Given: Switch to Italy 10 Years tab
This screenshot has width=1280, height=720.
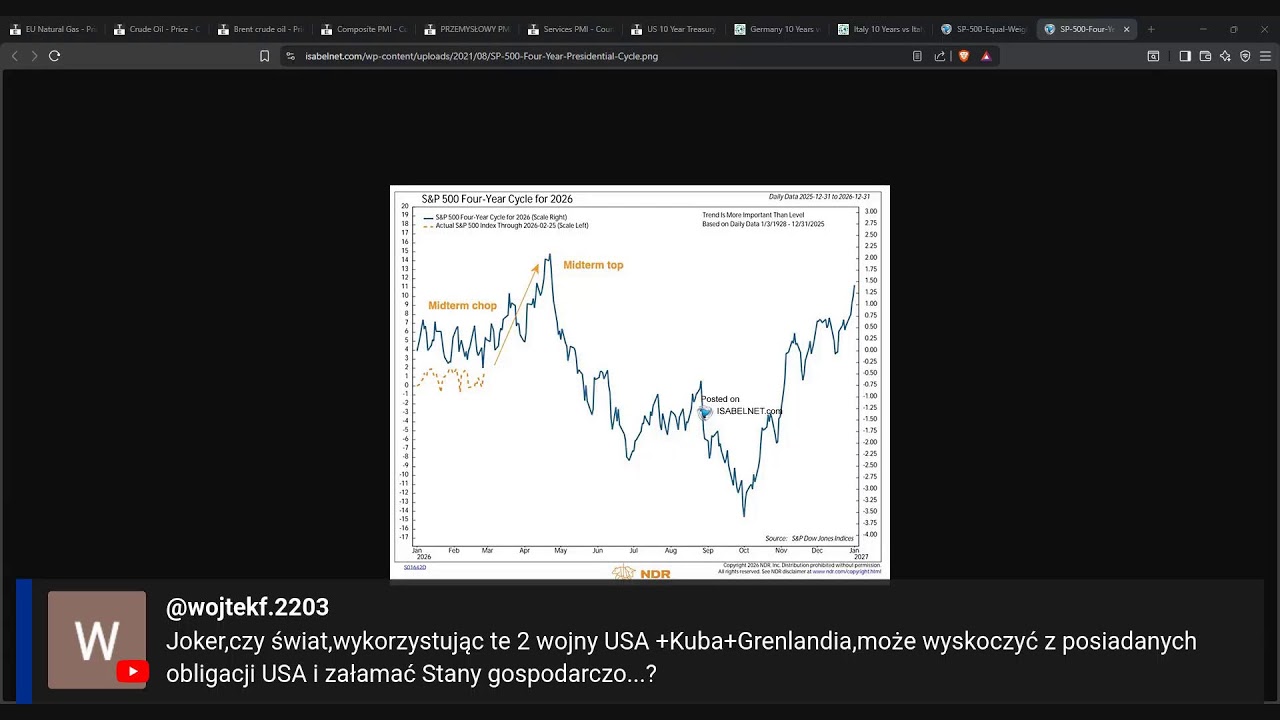Looking at the screenshot, I should 880,29.
